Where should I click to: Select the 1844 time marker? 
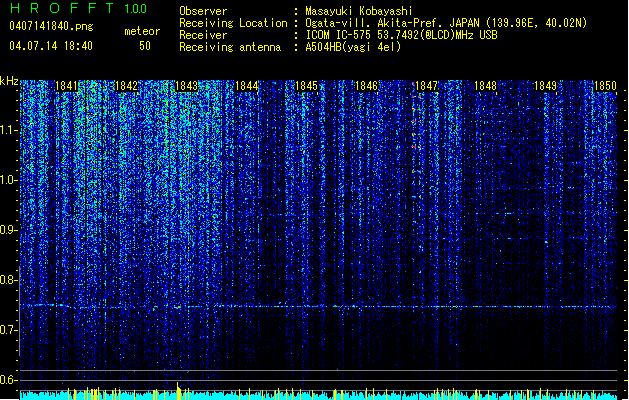click(246, 86)
